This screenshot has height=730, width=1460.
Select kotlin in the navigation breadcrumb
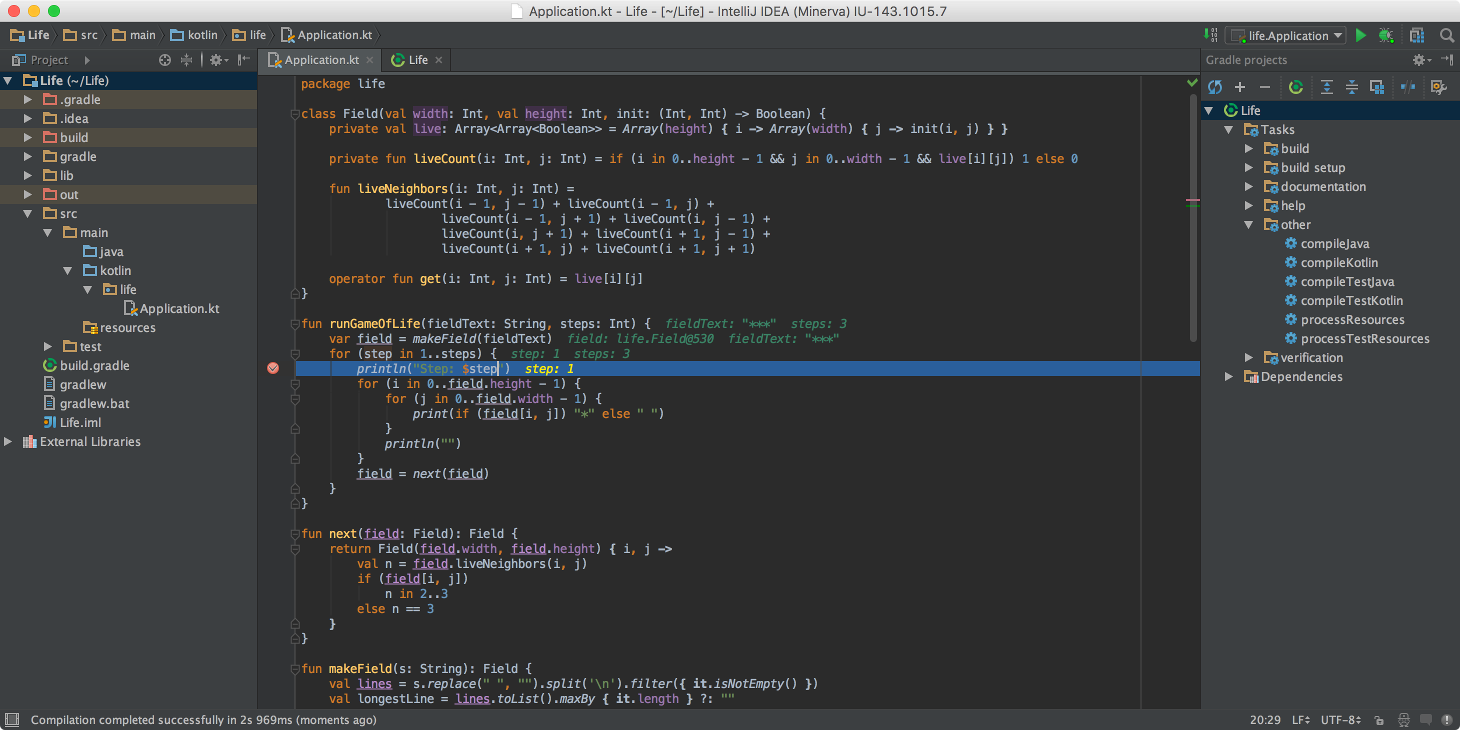point(193,35)
